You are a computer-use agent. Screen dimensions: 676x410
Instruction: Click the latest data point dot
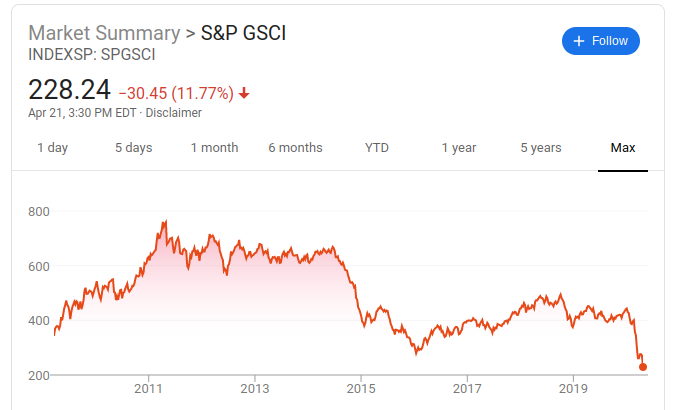[643, 367]
